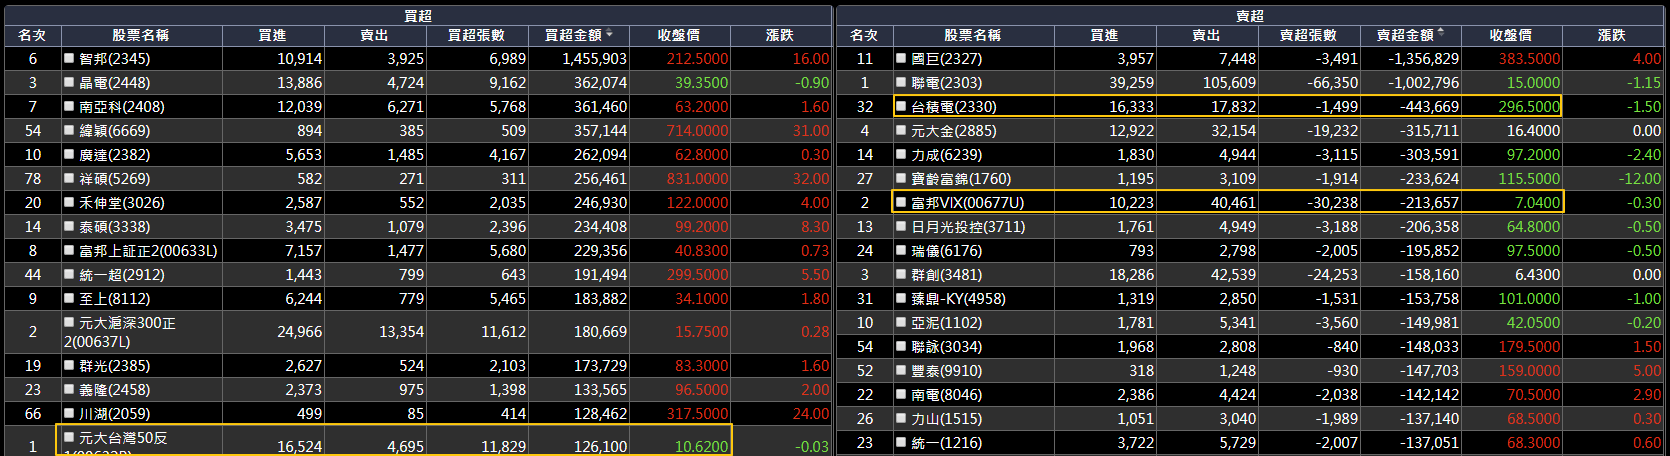Click 國巨 sell-over amount -1,356,829
Image resolution: width=1670 pixels, height=456 pixels.
pyautogui.click(x=1423, y=59)
